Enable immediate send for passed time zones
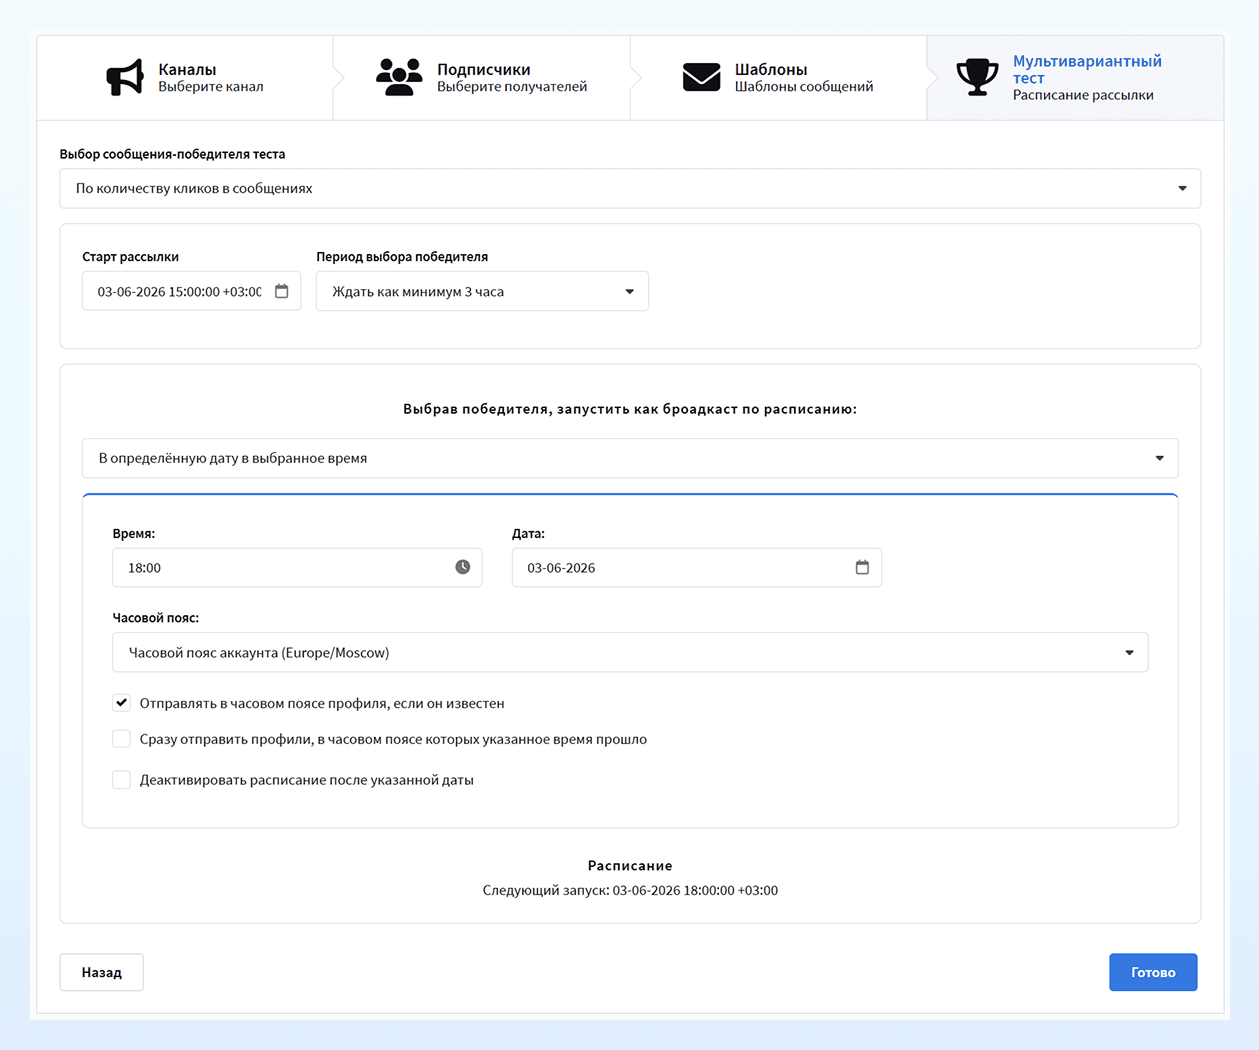 (121, 739)
